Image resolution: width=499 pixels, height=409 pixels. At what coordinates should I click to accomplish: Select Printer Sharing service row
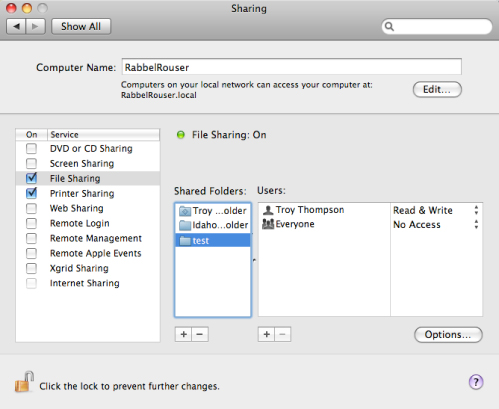tap(88, 193)
